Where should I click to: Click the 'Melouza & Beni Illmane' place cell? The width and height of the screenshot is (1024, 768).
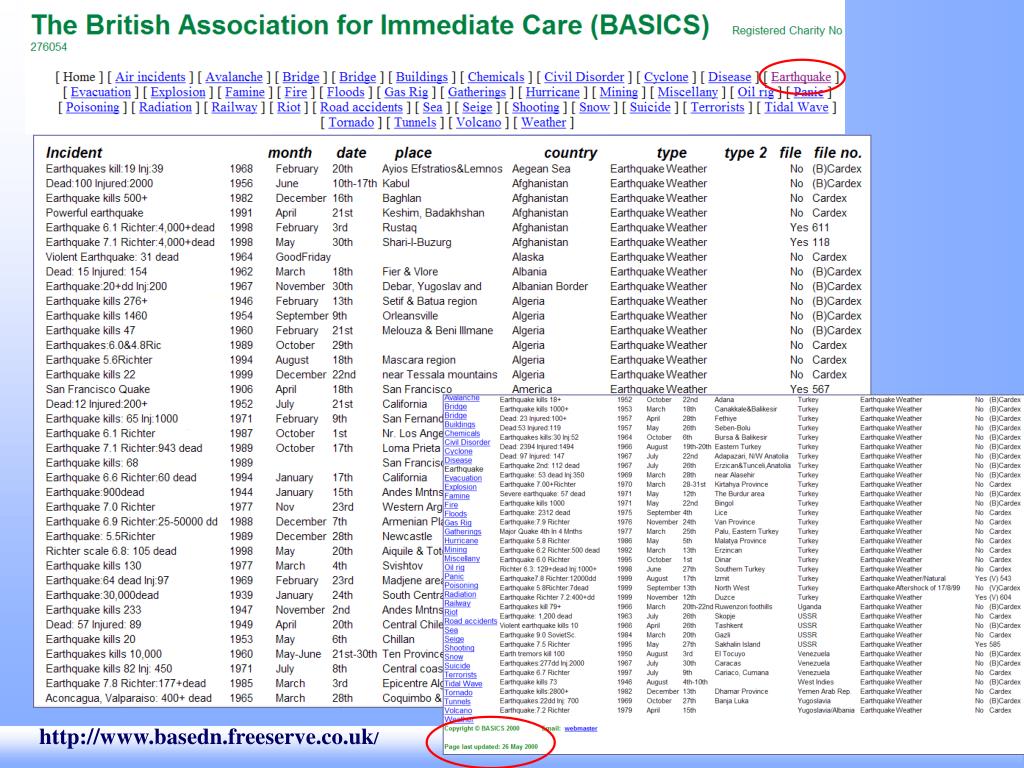pos(438,330)
